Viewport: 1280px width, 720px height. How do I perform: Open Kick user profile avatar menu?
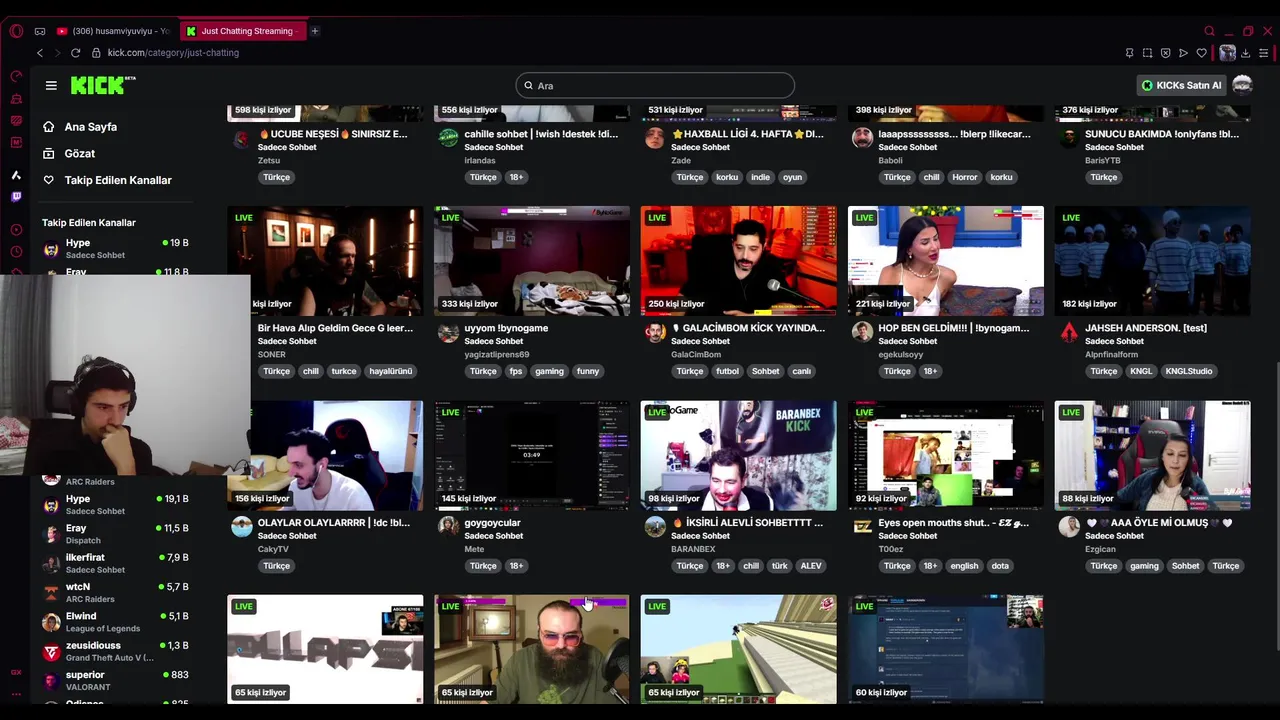pos(1242,85)
